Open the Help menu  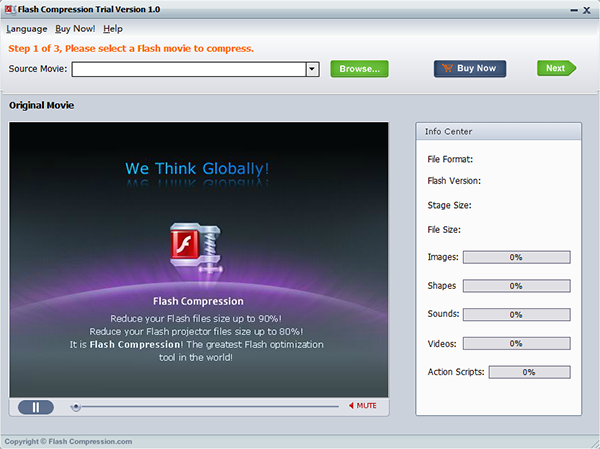(113, 29)
